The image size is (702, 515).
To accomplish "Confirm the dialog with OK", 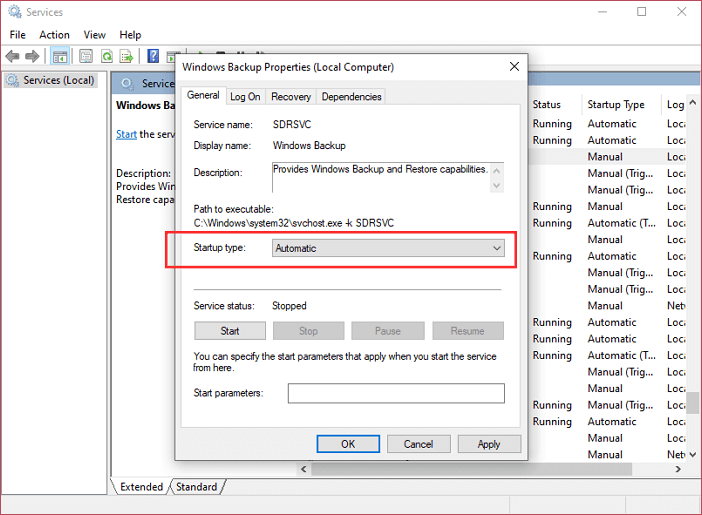I will [x=348, y=444].
